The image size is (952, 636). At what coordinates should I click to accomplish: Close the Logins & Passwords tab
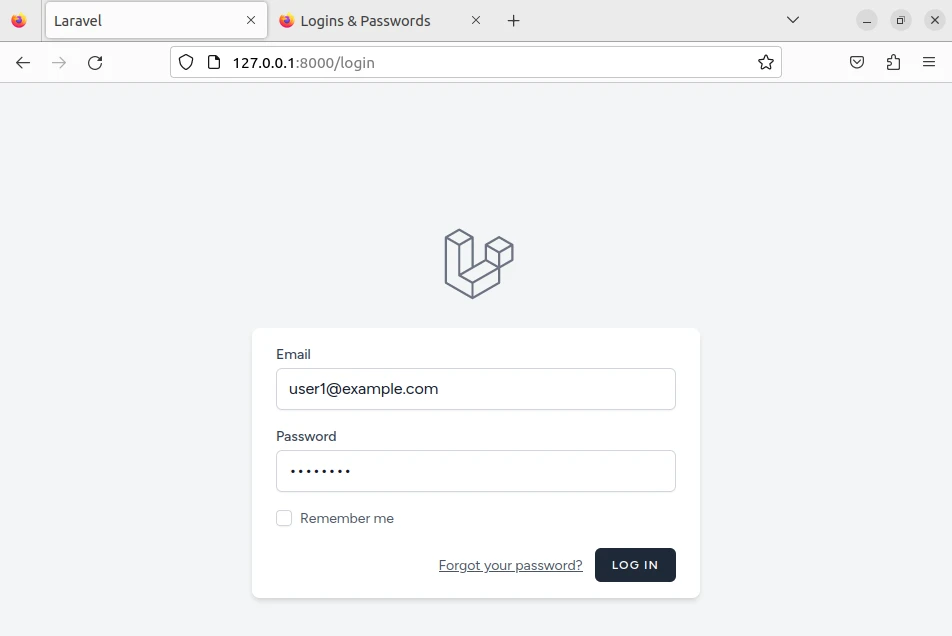[x=476, y=20]
